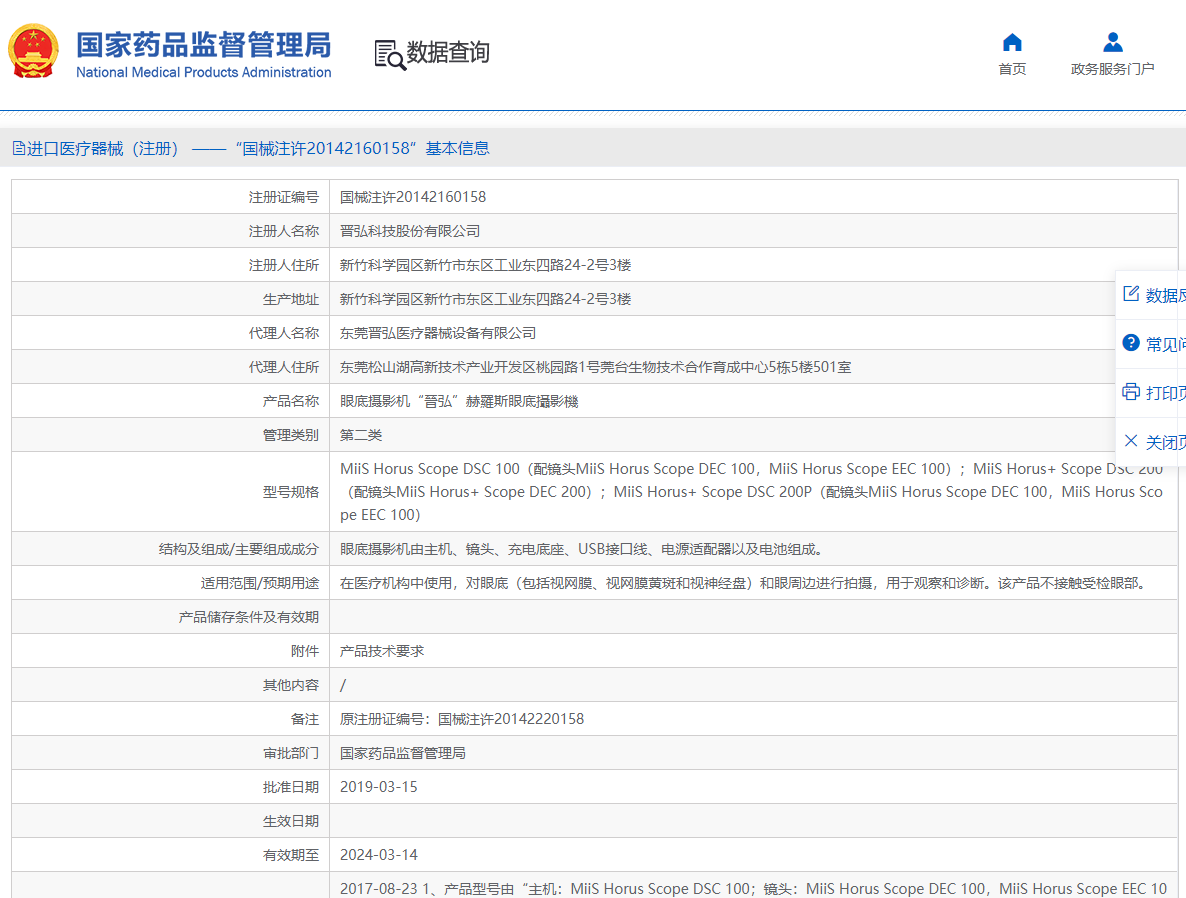This screenshot has height=898, width=1186.
Task: Click the 打印页面 printer icon
Action: [1131, 392]
